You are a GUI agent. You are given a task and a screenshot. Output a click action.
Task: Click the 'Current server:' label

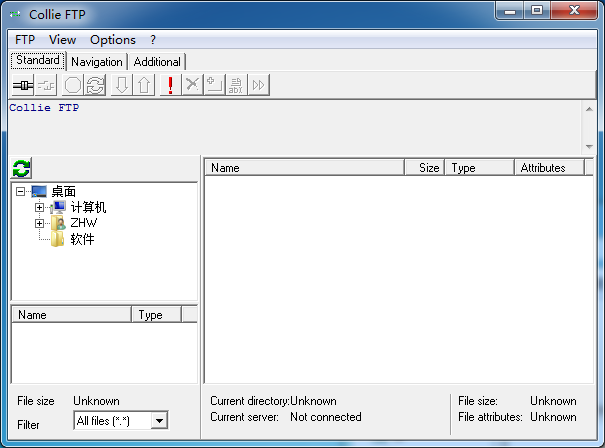pyautogui.click(x=244, y=417)
